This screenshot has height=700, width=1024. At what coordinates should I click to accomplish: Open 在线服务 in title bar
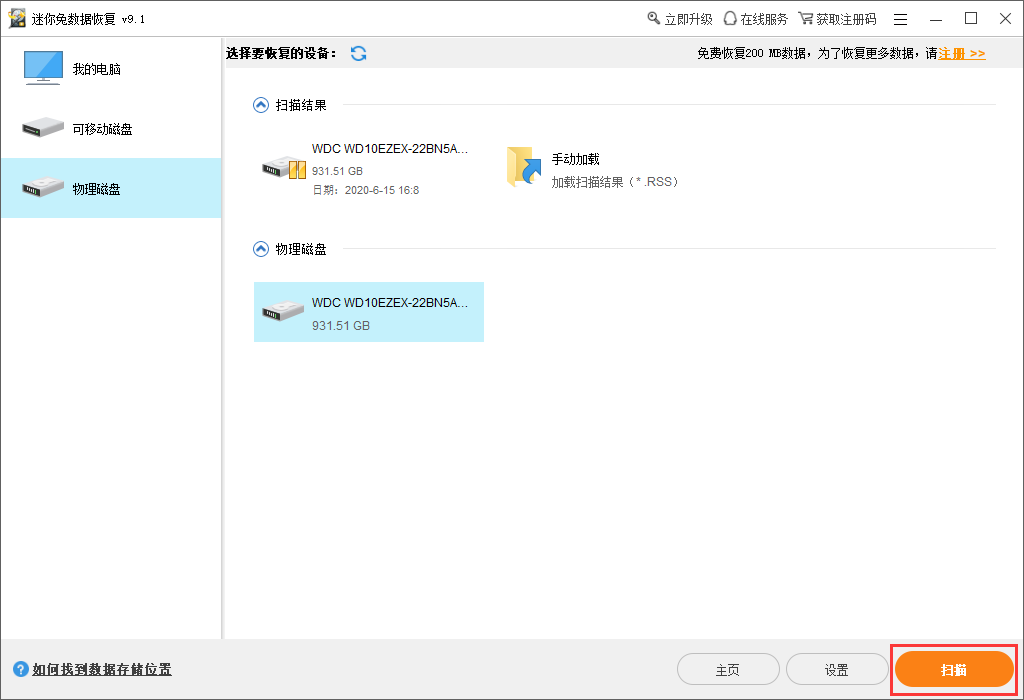(x=764, y=20)
